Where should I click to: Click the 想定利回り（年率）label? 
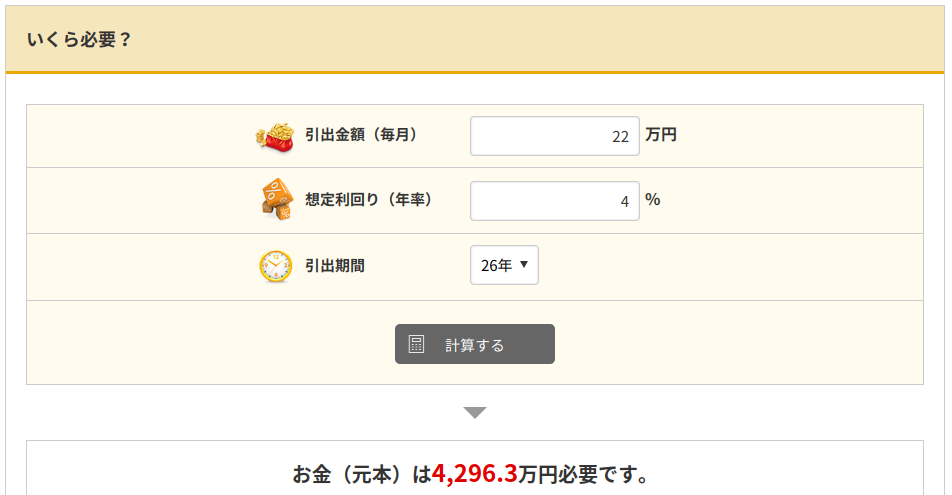coord(369,199)
